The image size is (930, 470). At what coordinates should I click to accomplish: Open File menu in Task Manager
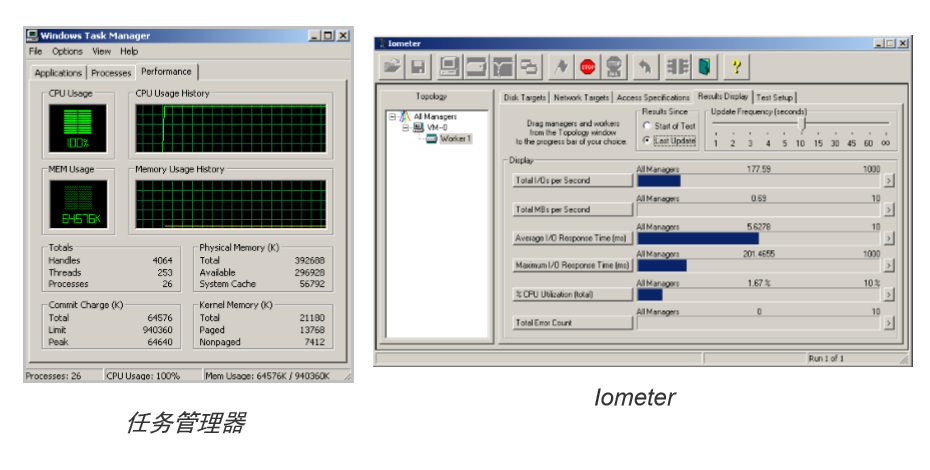coord(36,52)
